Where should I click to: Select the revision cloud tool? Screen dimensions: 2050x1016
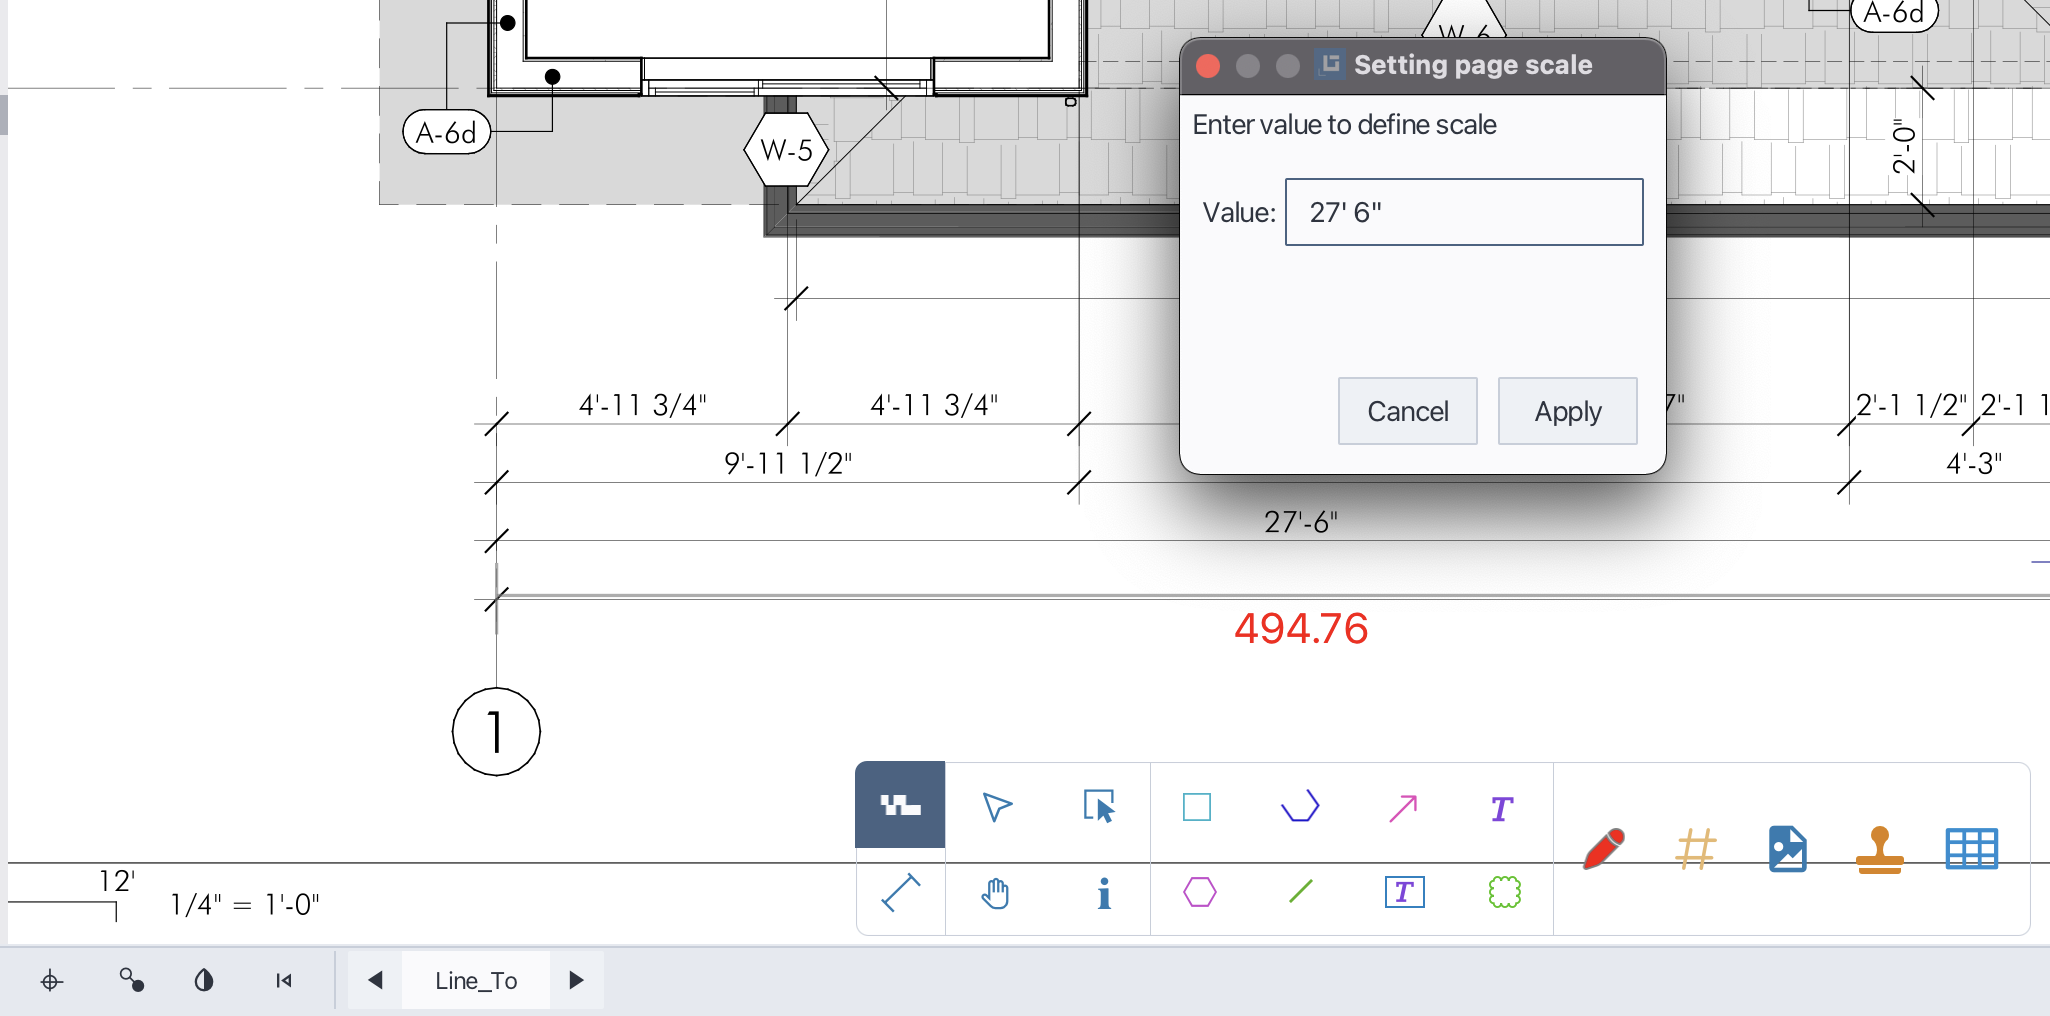1504,893
